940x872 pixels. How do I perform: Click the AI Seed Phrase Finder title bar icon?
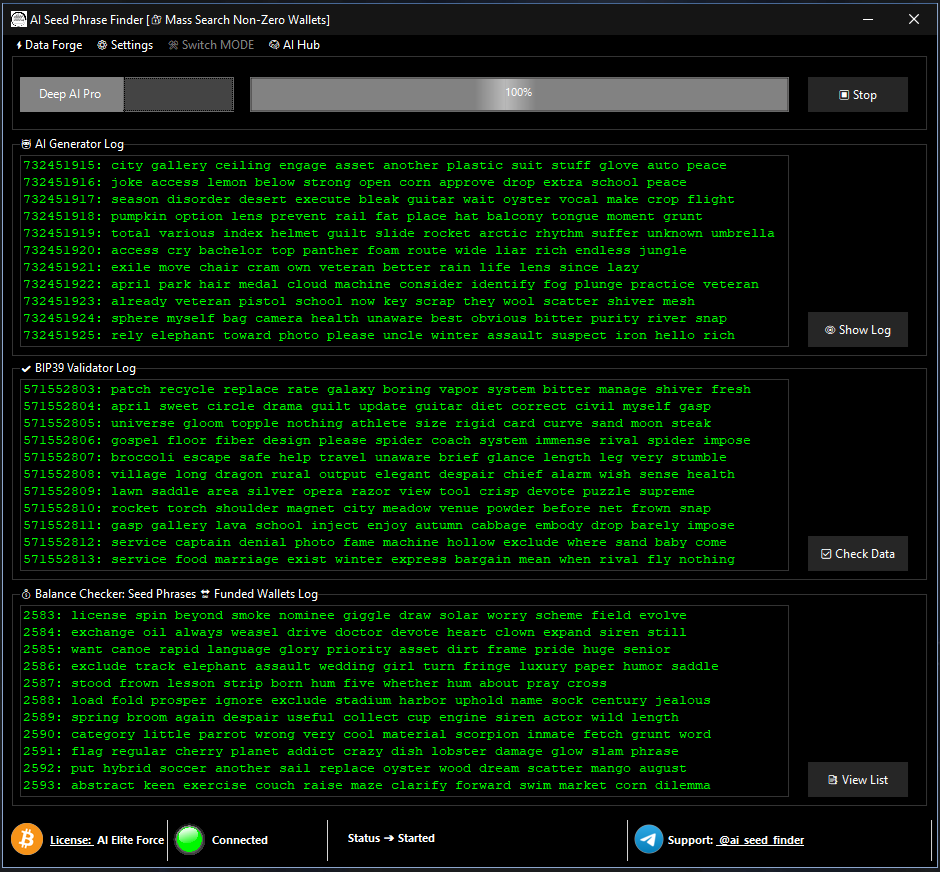tap(17, 18)
